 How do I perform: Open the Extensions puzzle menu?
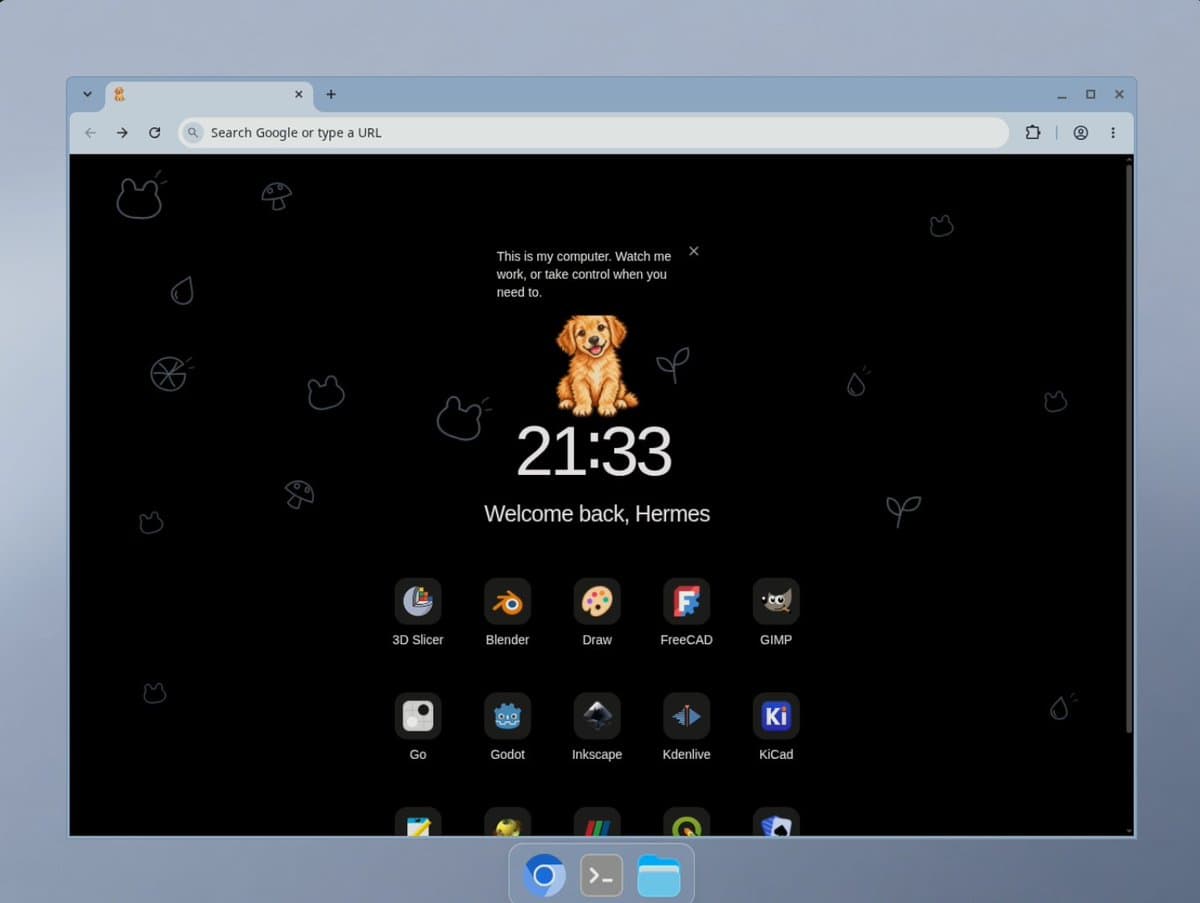tap(1033, 132)
